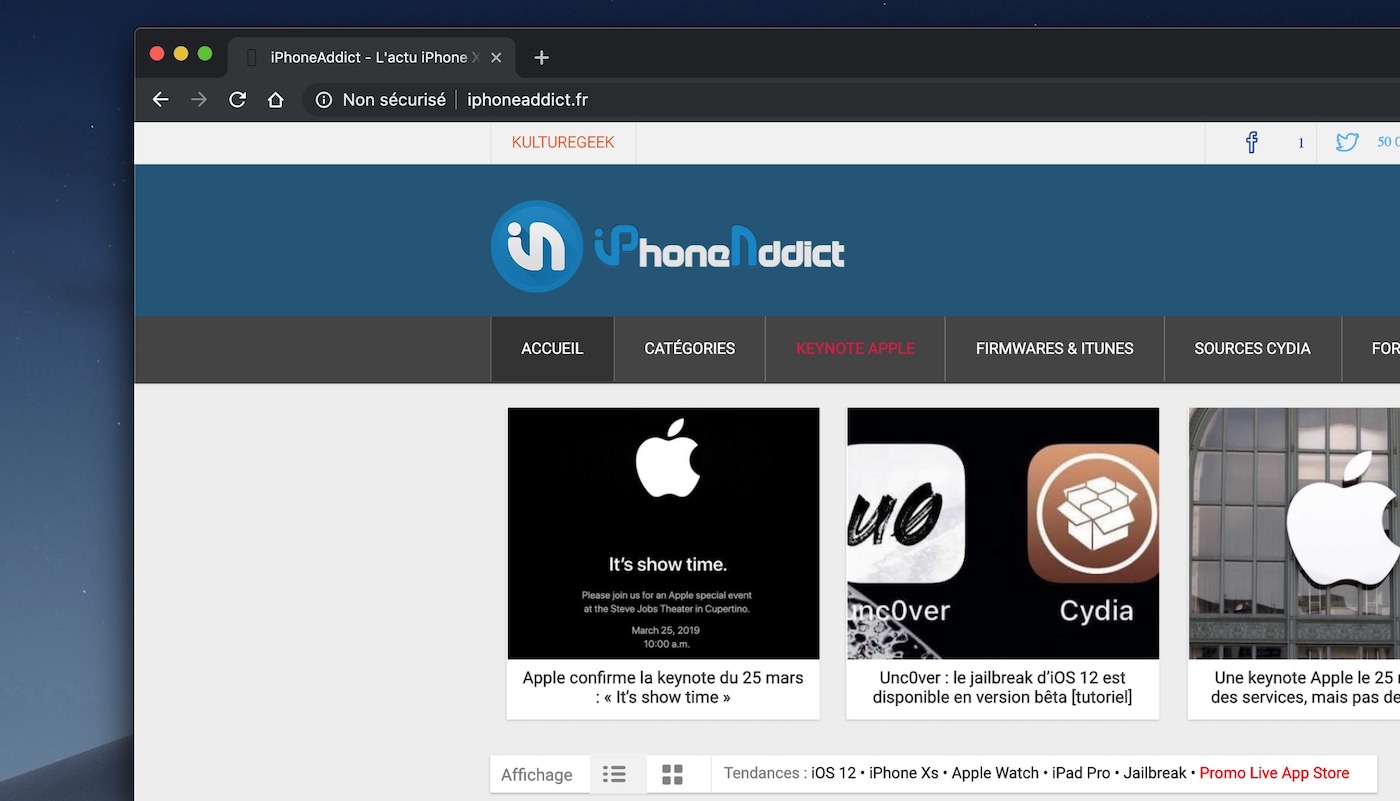The height and width of the screenshot is (801, 1400).
Task: Click the yellow minimize window button
Action: coord(181,54)
